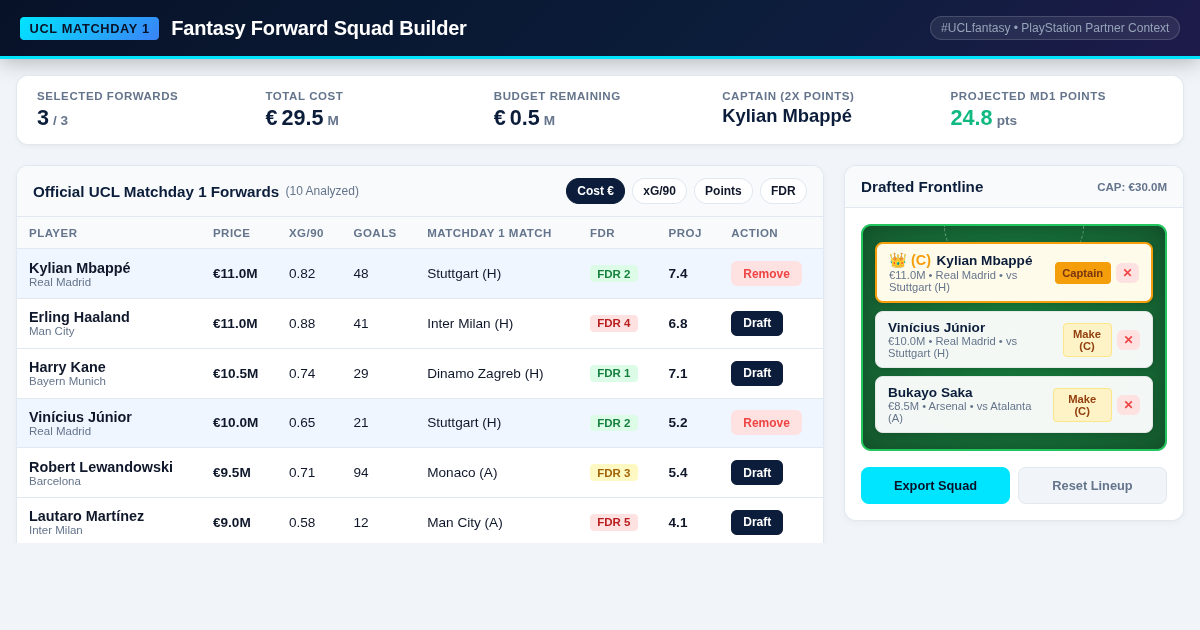Click the €9.5M price for Lewandowski
Image resolution: width=1200 pixels, height=630 pixels.
pyautogui.click(x=232, y=473)
